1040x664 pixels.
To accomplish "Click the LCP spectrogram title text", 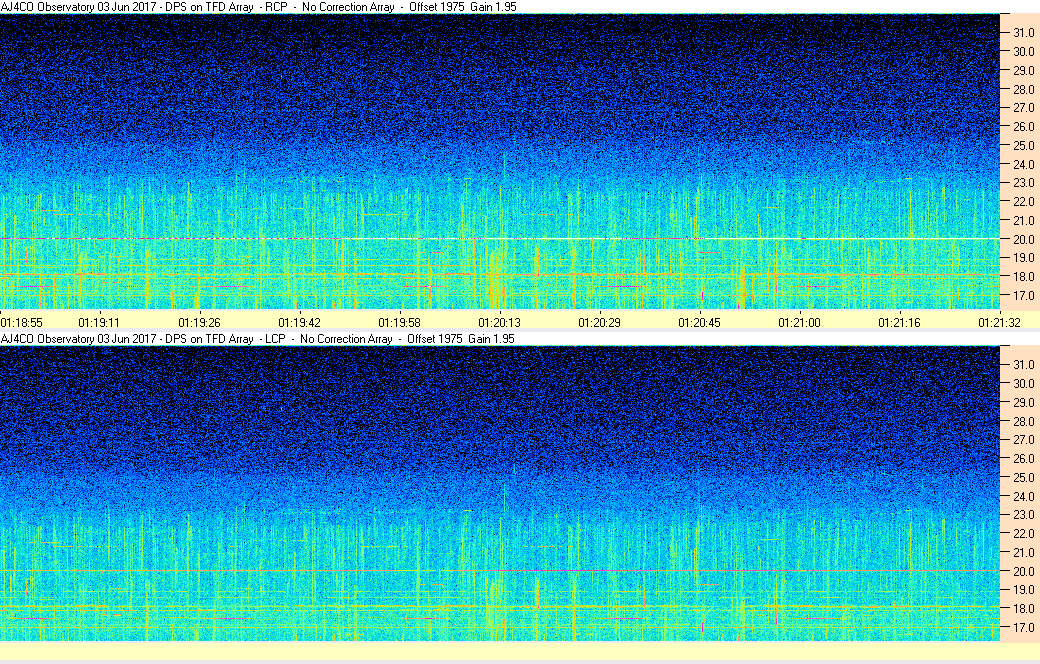I will [x=258, y=339].
